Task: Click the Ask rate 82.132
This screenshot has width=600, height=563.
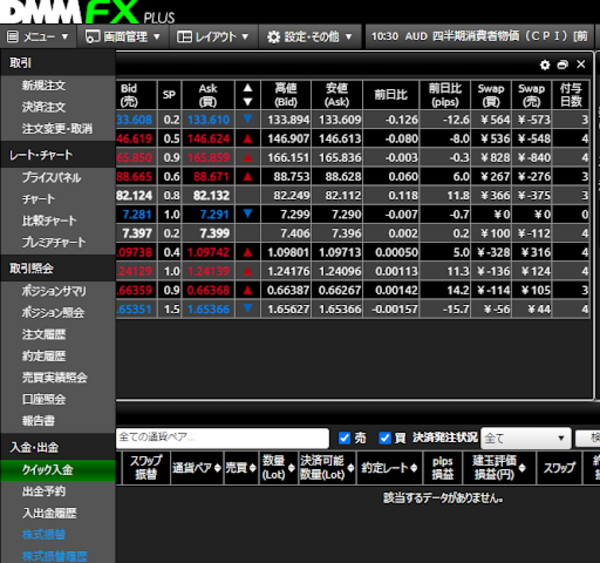Action: tap(211, 196)
